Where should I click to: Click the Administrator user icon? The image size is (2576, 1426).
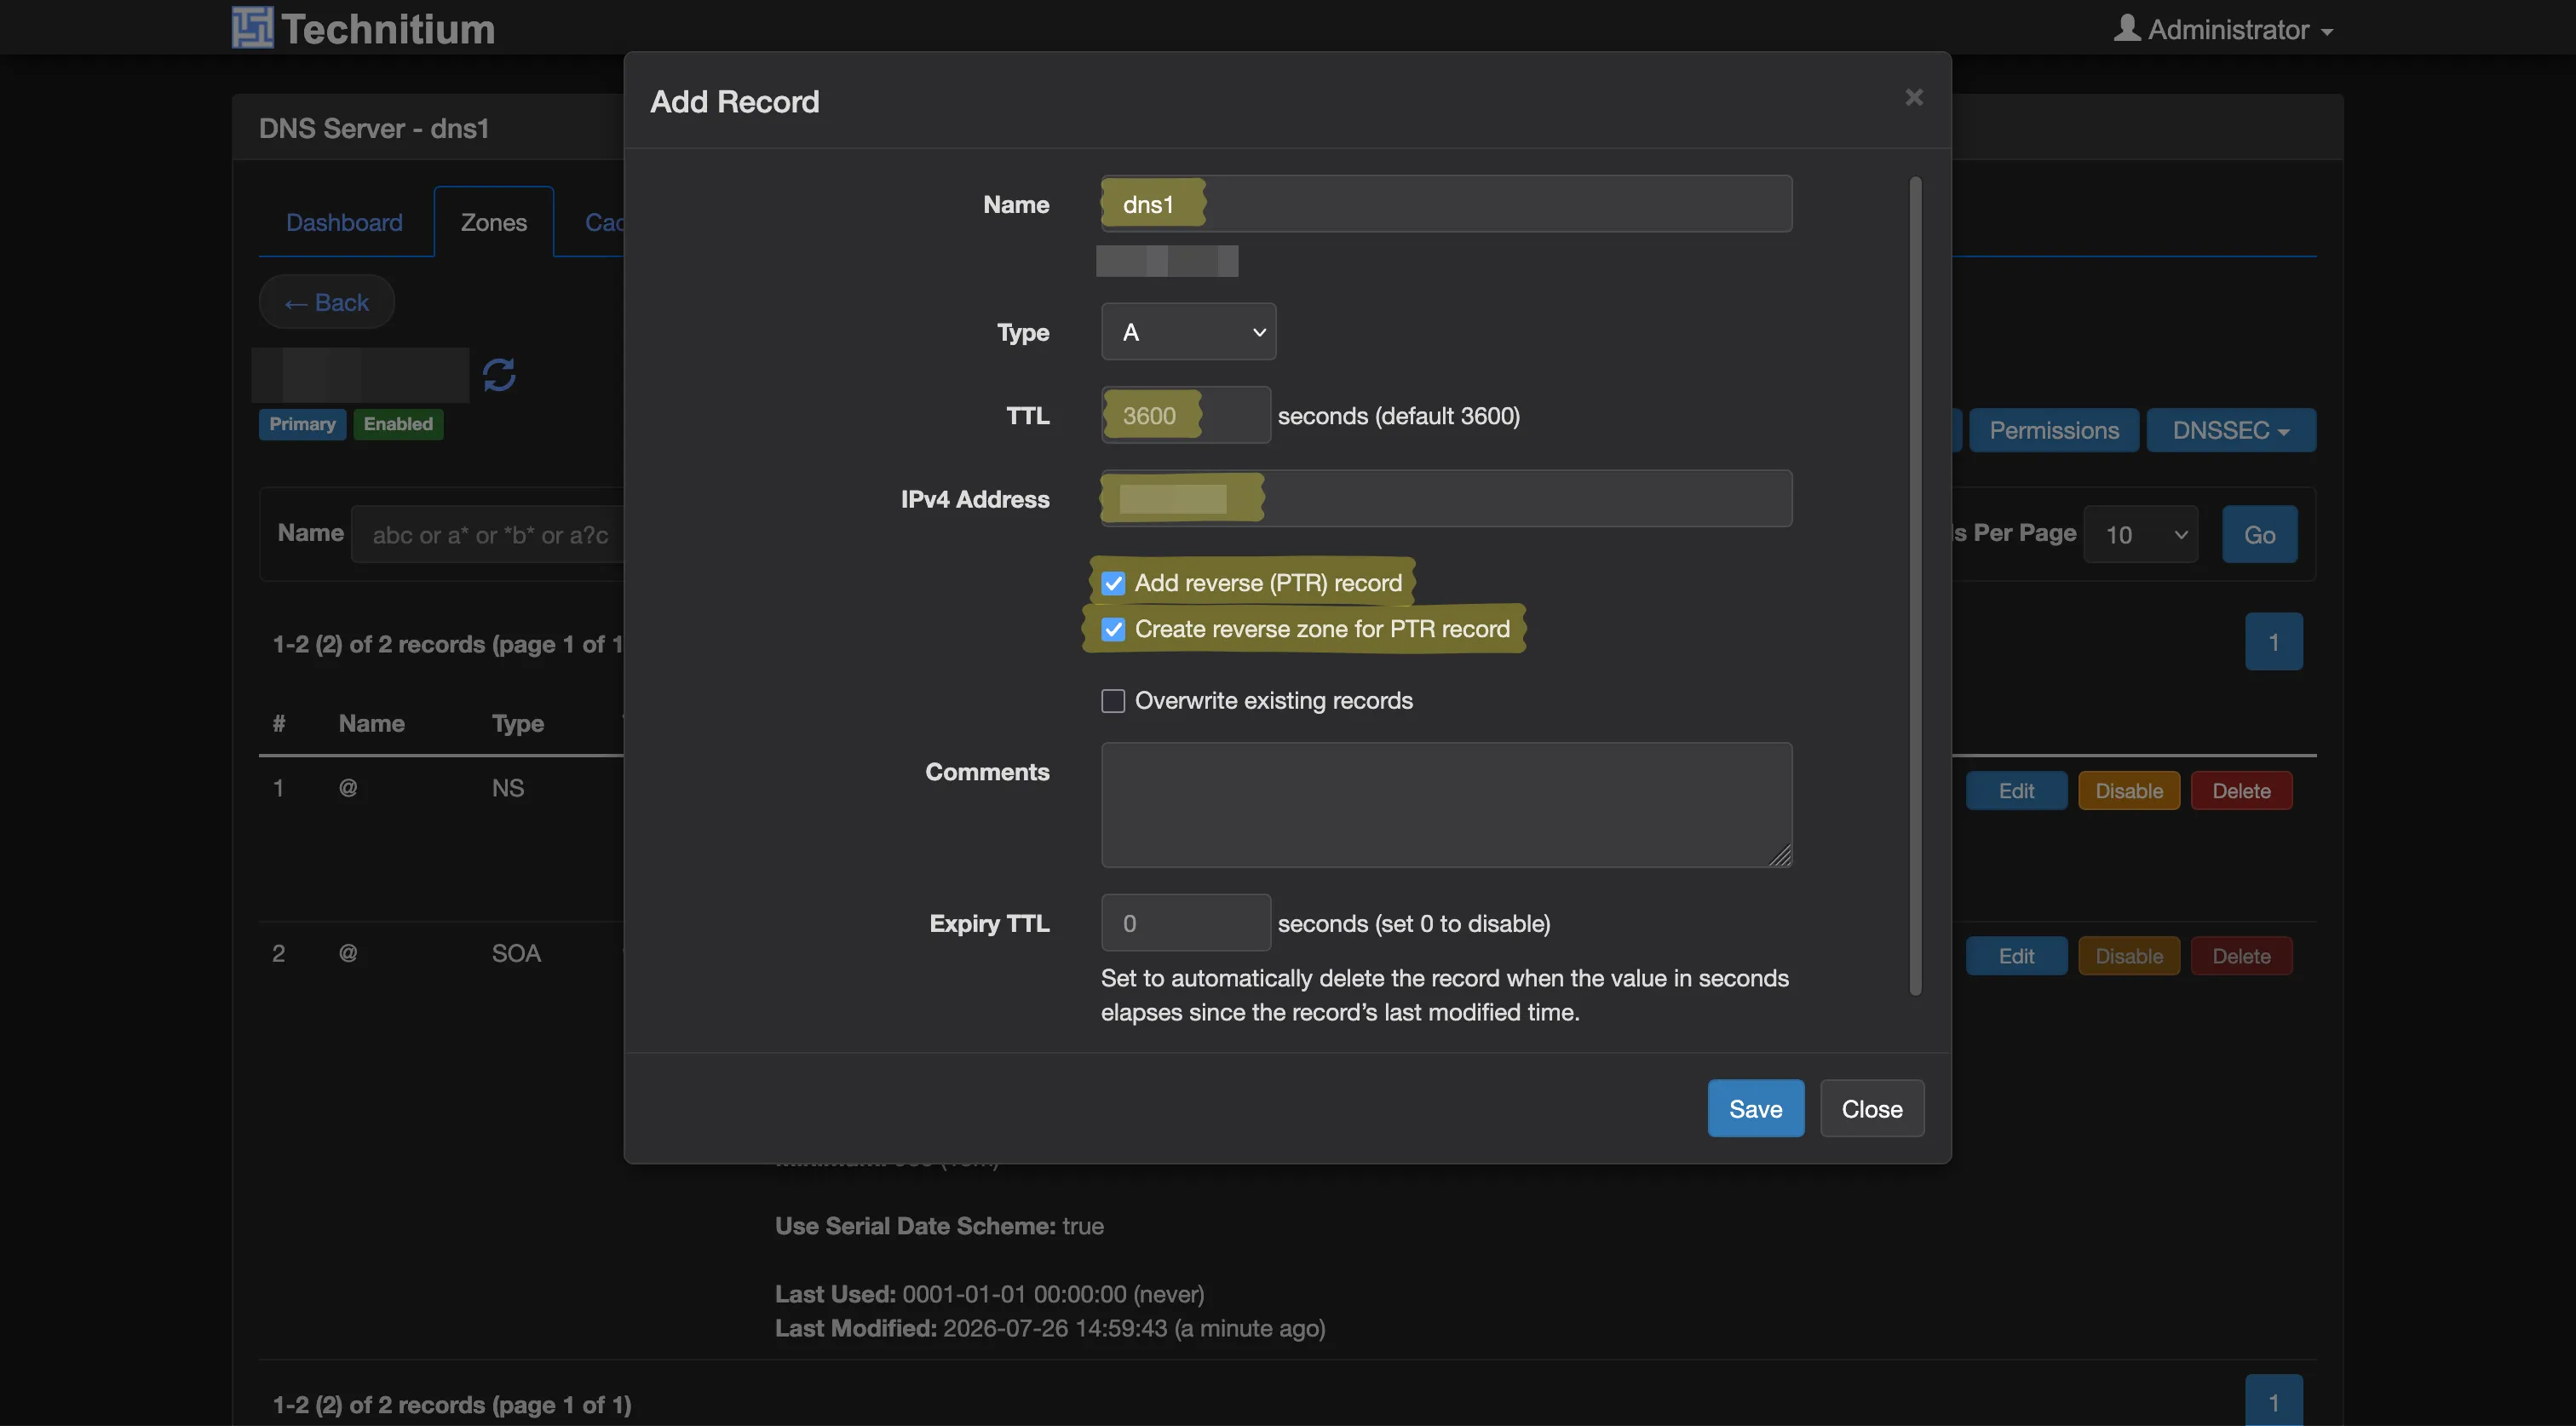click(x=2127, y=28)
